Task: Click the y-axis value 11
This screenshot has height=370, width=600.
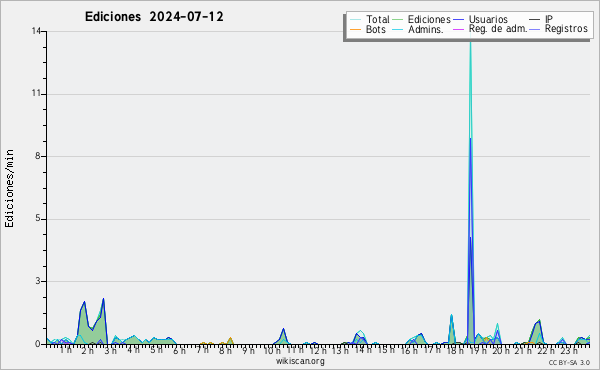Action: 36,93
